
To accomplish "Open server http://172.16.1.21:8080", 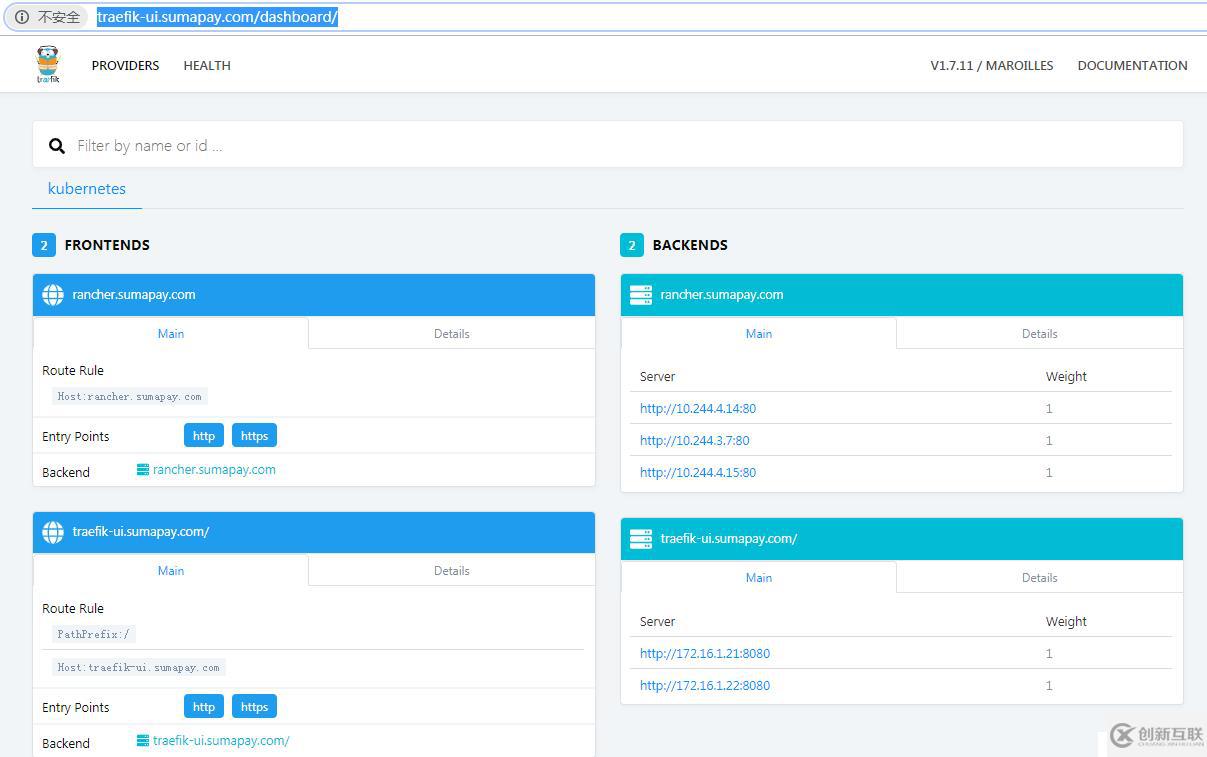I will click(705, 653).
